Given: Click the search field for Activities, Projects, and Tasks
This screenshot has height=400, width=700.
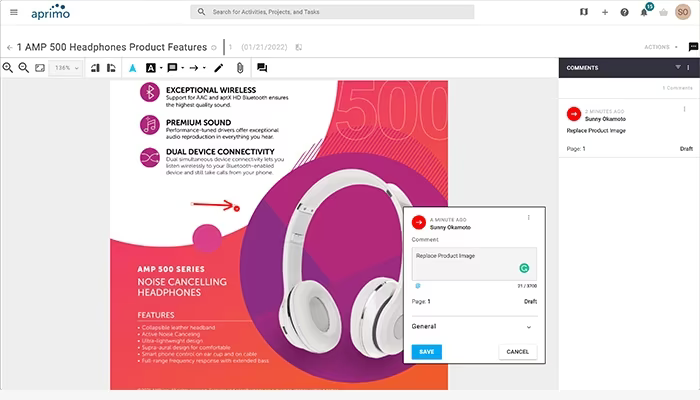Looking at the screenshot, I should click(332, 12).
